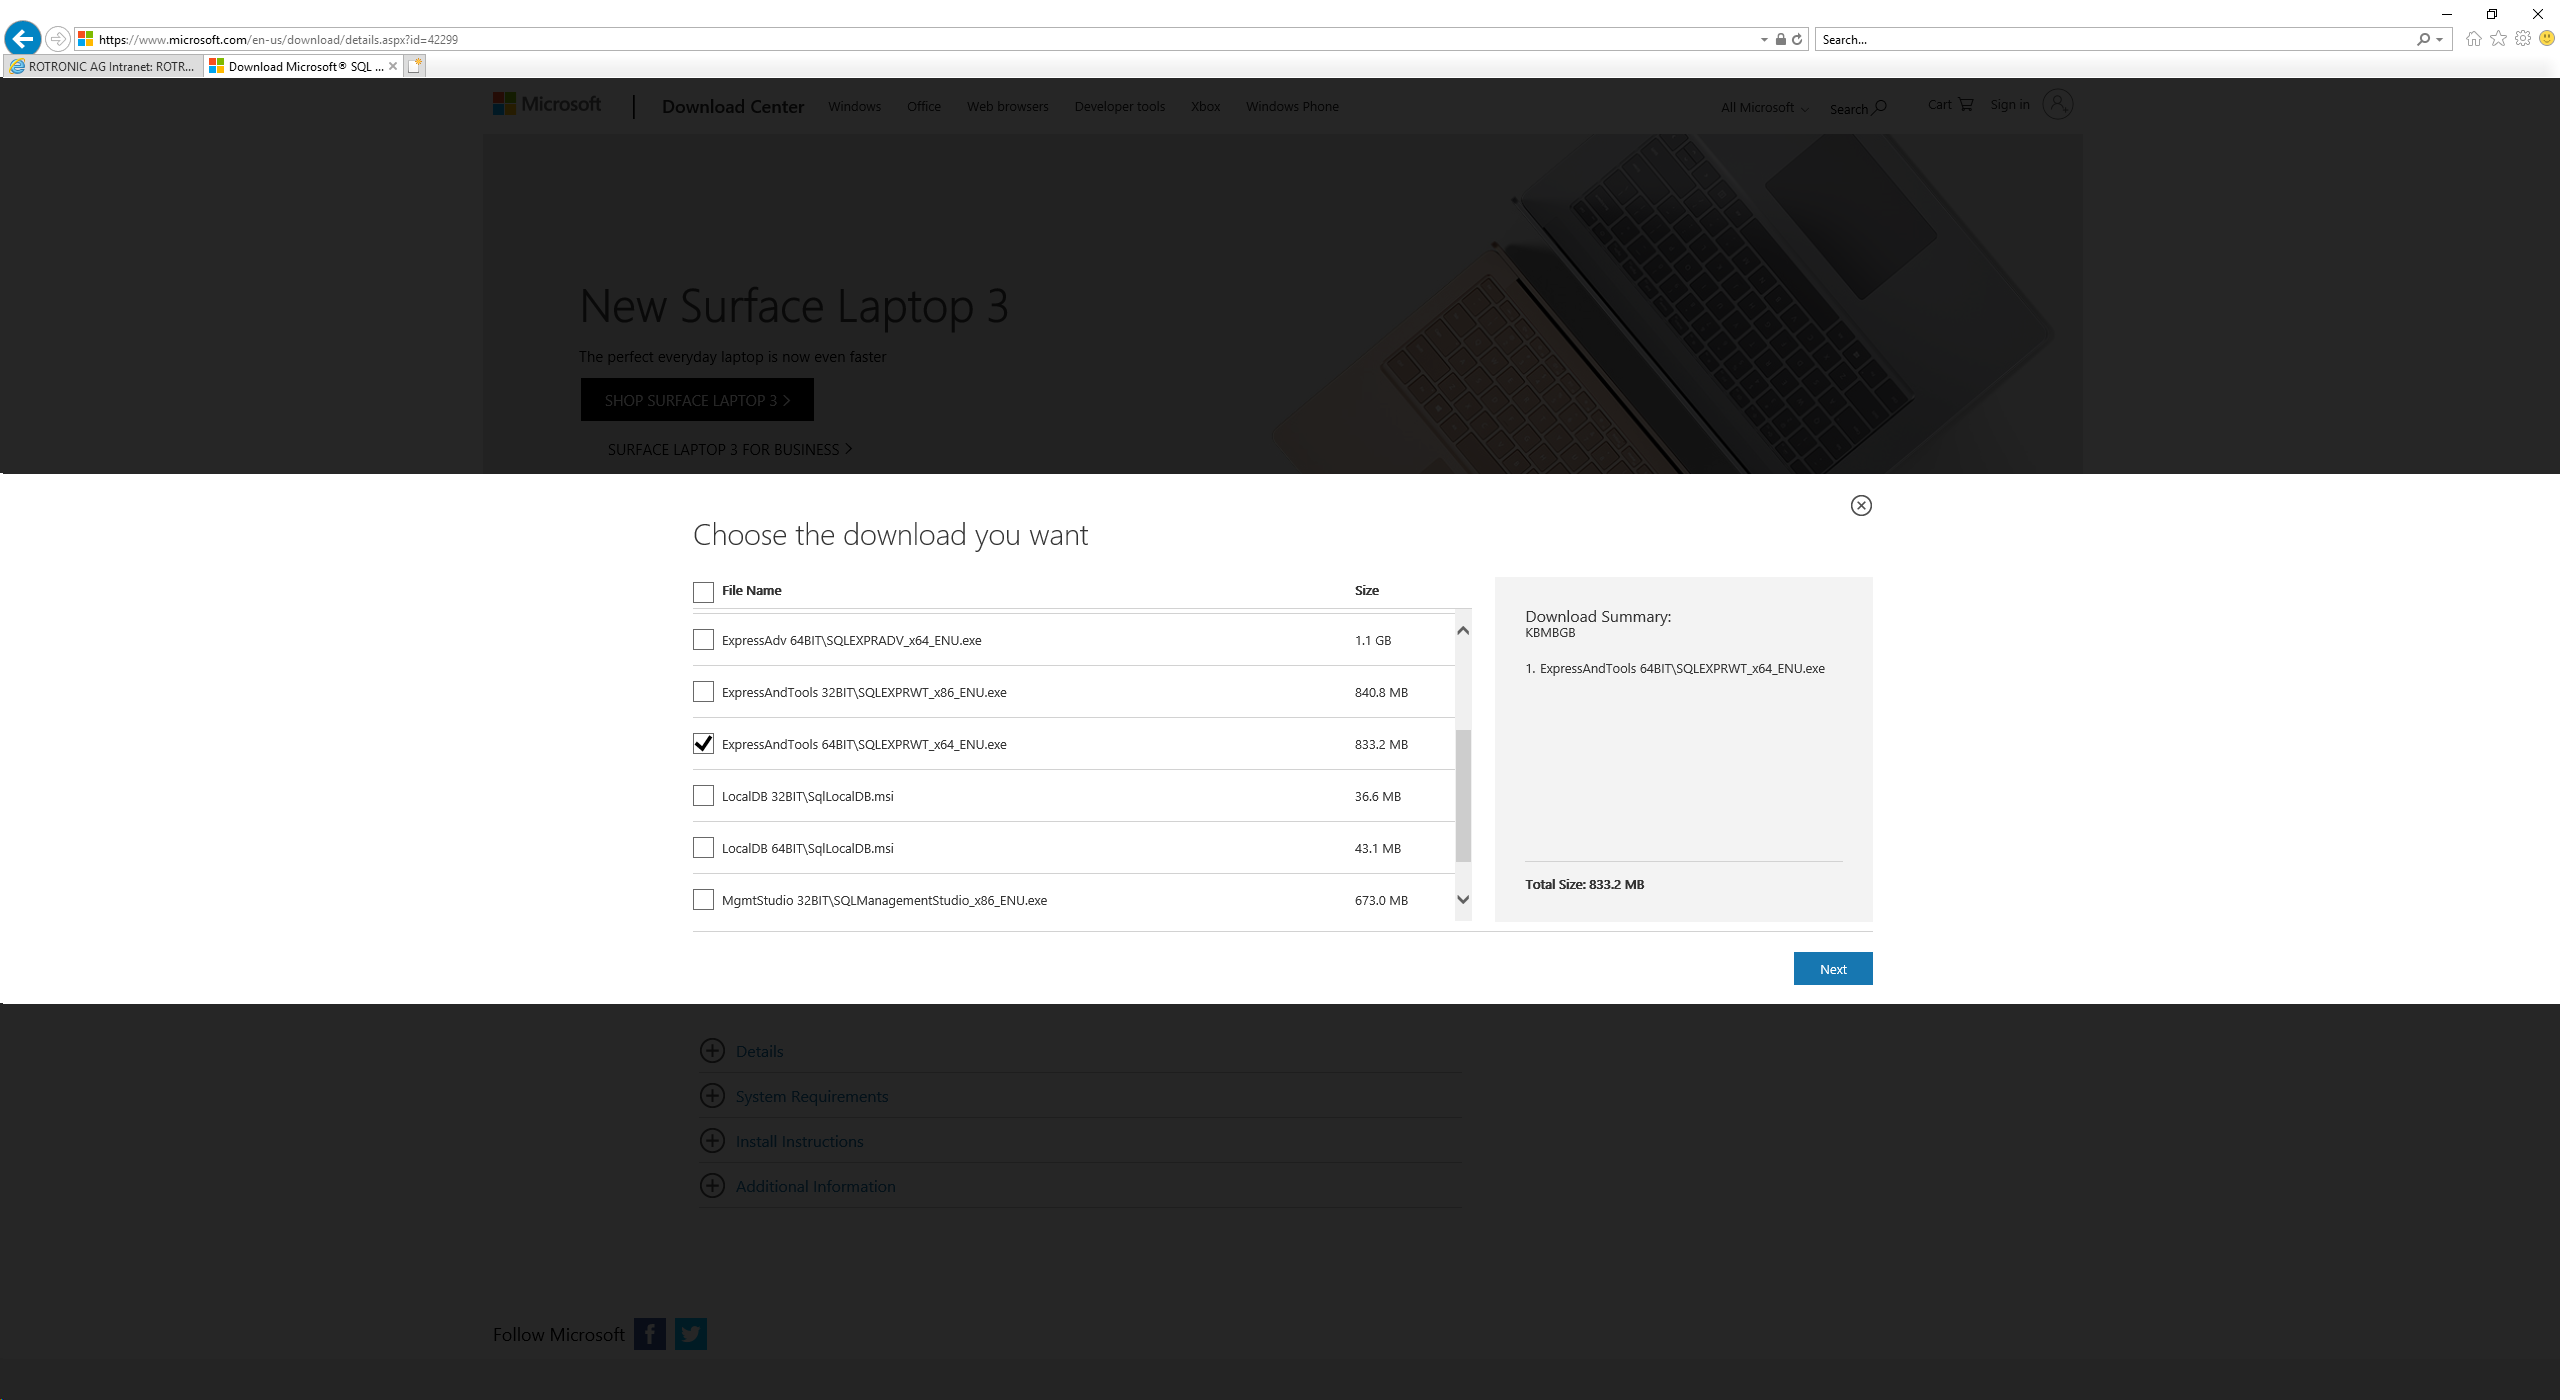Viewport: 2560px width, 1400px height.
Task: Click the Next button
Action: tap(1832, 968)
